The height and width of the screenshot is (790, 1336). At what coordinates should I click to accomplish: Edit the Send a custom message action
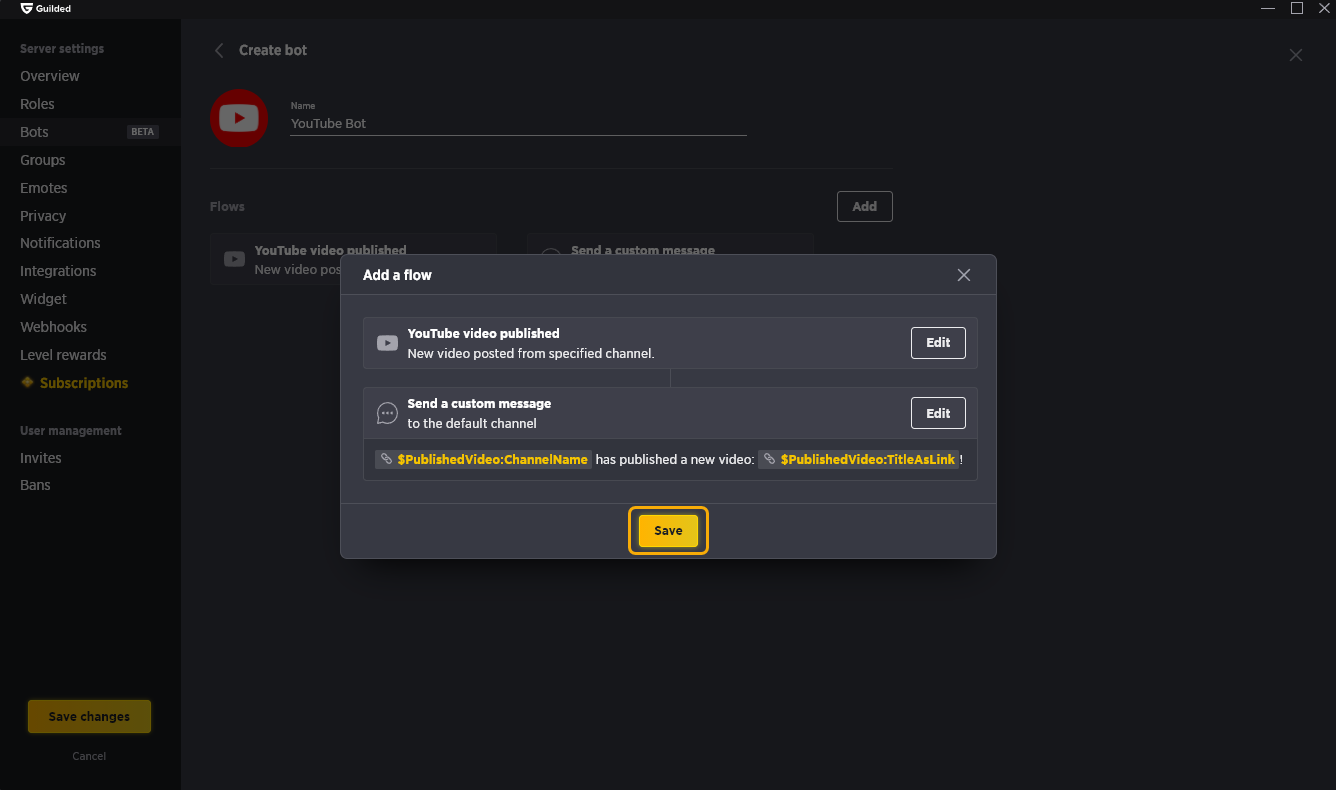[x=938, y=413]
